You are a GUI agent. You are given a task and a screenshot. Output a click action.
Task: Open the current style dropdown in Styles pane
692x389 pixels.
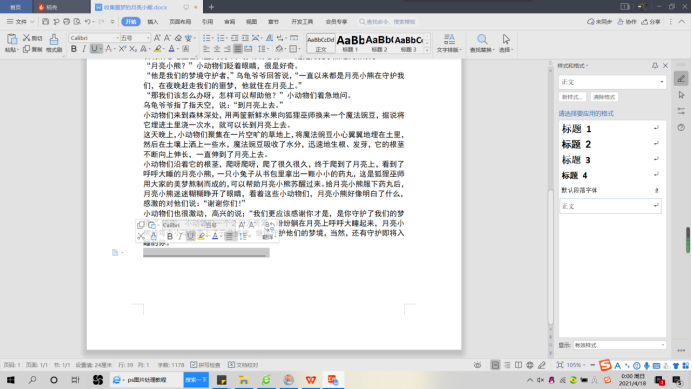[x=662, y=82]
